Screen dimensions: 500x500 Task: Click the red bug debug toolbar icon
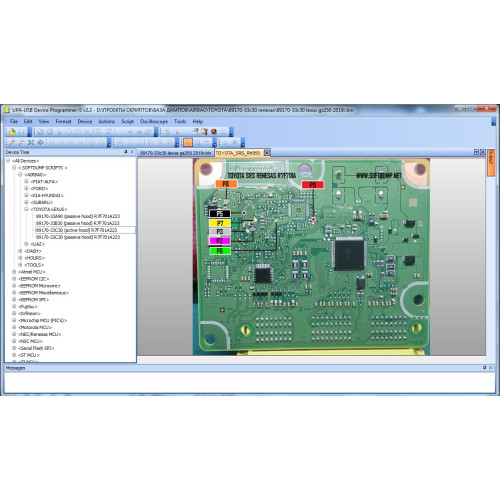click(x=214, y=132)
